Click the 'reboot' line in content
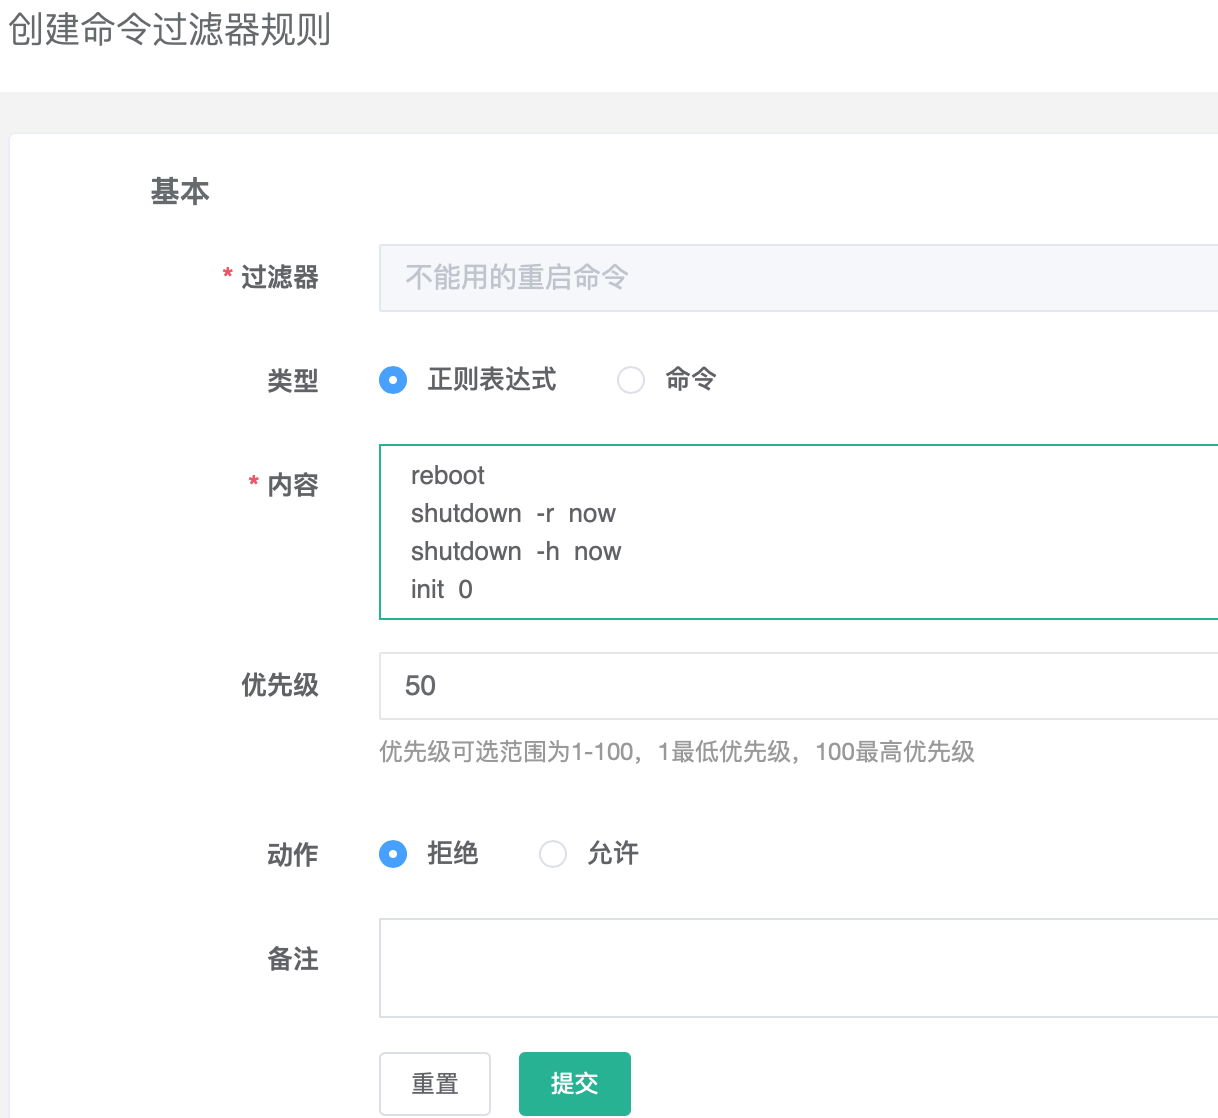Image resolution: width=1218 pixels, height=1118 pixels. pyautogui.click(x=447, y=476)
